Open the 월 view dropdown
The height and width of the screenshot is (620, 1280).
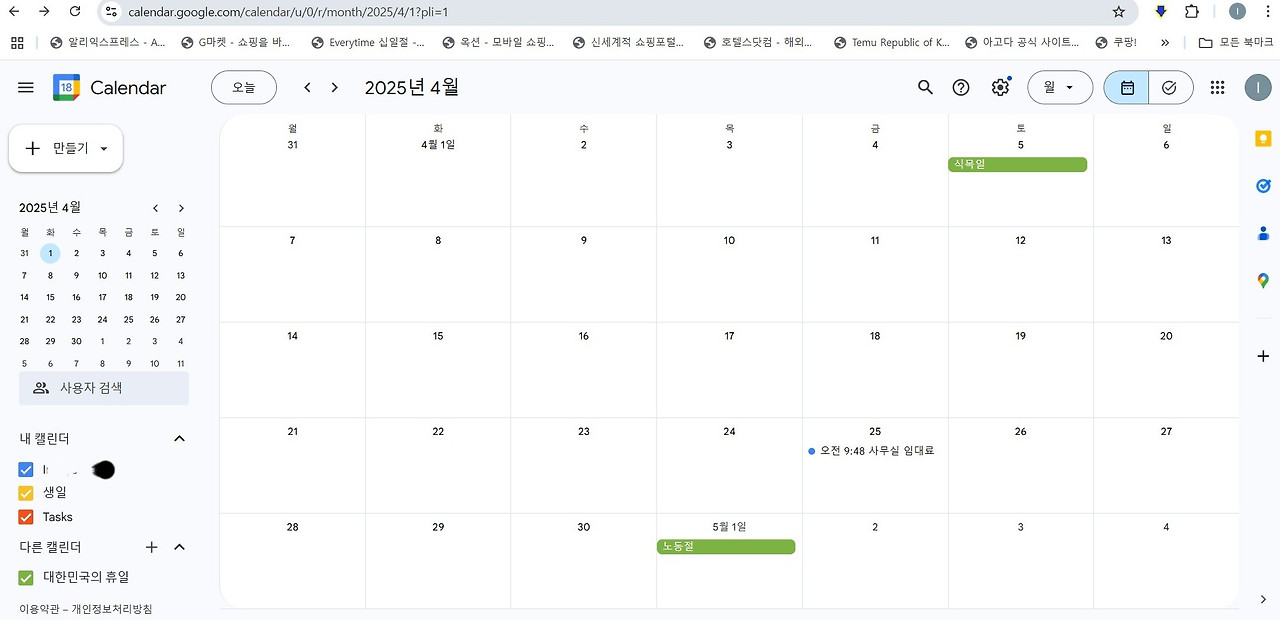coord(1059,88)
